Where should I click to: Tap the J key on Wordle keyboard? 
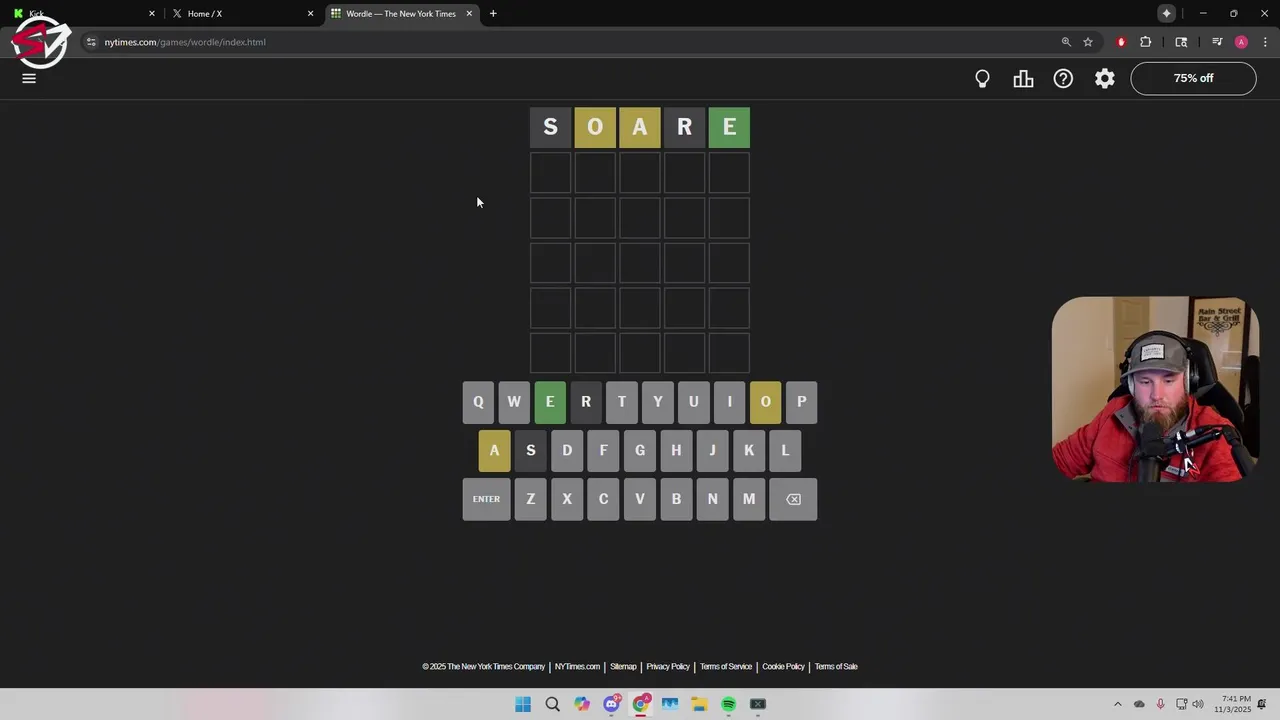tap(712, 450)
